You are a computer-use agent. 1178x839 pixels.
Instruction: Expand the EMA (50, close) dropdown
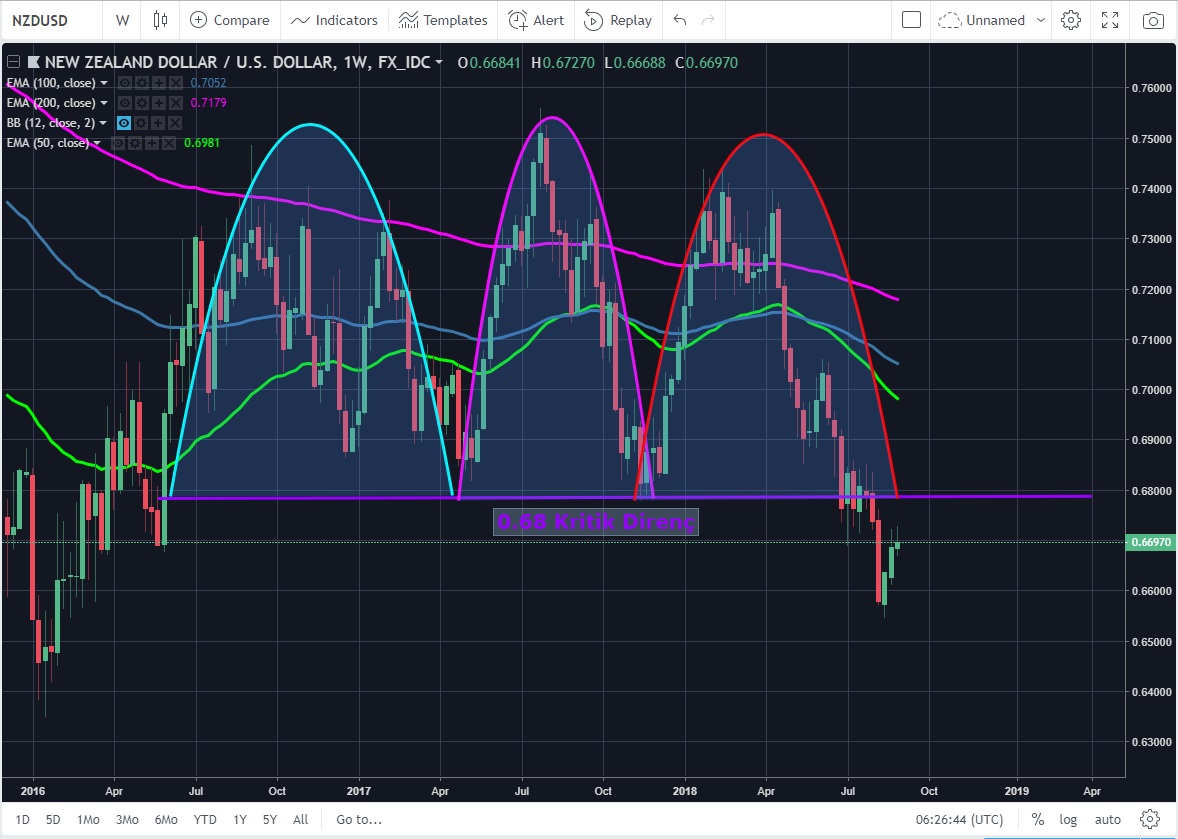coord(98,143)
